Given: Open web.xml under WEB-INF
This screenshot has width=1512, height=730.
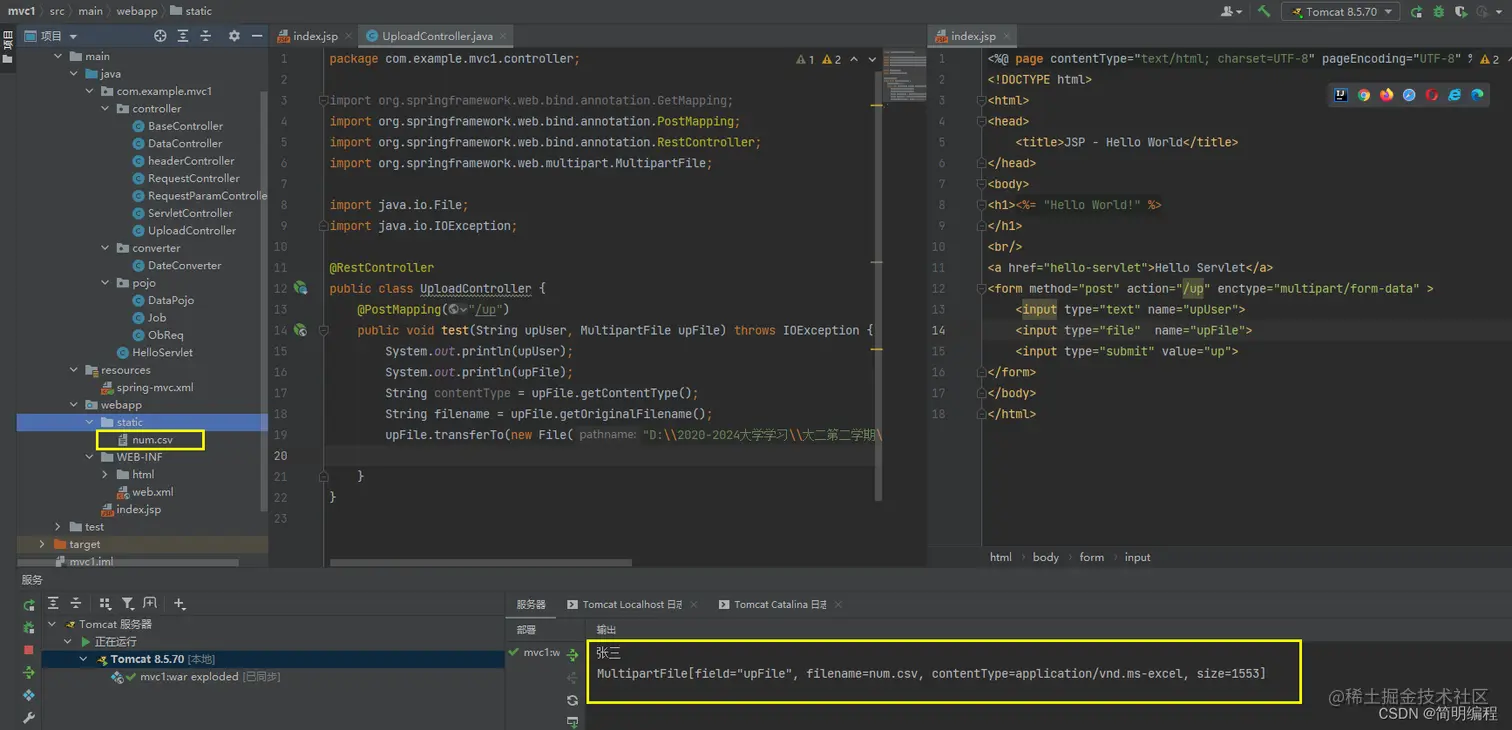Looking at the screenshot, I should (x=152, y=492).
